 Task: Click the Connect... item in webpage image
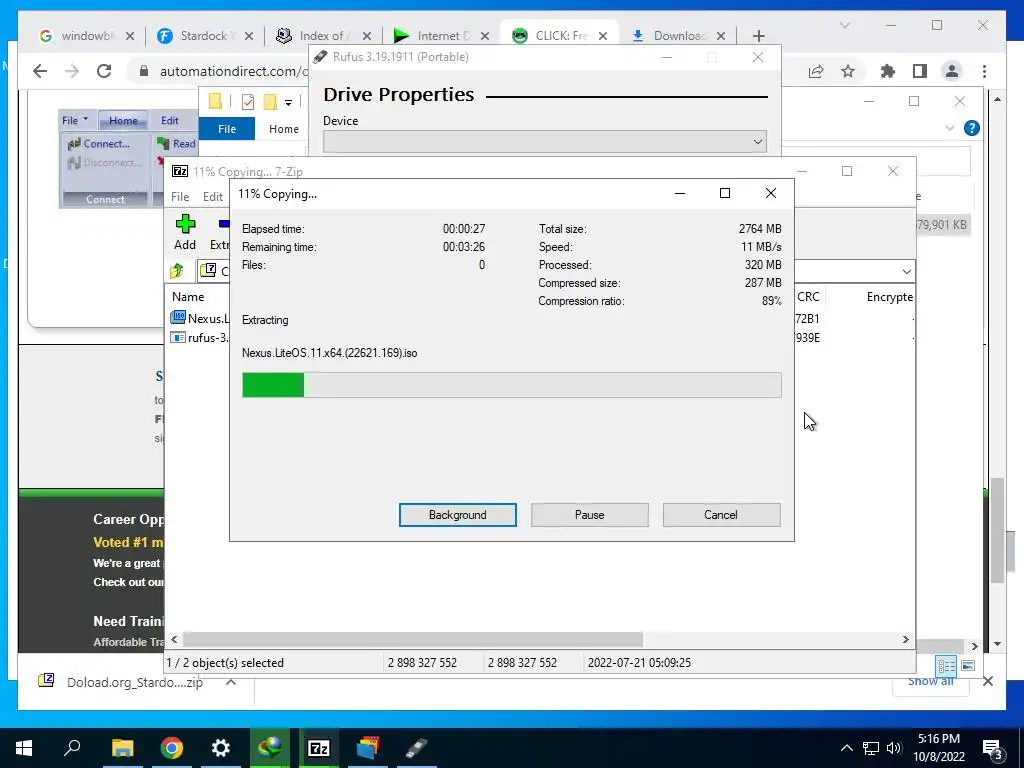pyautogui.click(x=99, y=144)
